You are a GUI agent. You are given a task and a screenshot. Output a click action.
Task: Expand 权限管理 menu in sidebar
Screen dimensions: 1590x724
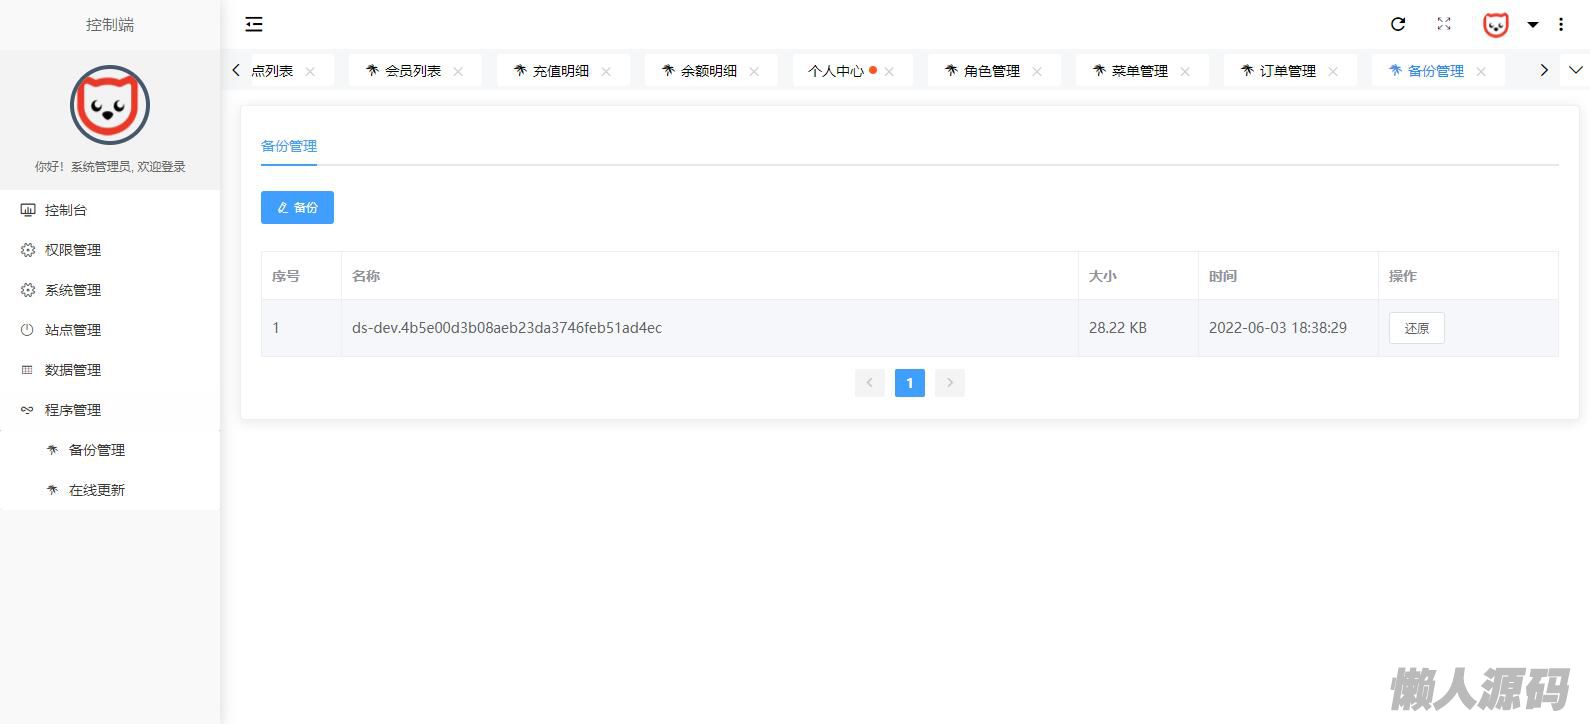pyautogui.click(x=72, y=250)
